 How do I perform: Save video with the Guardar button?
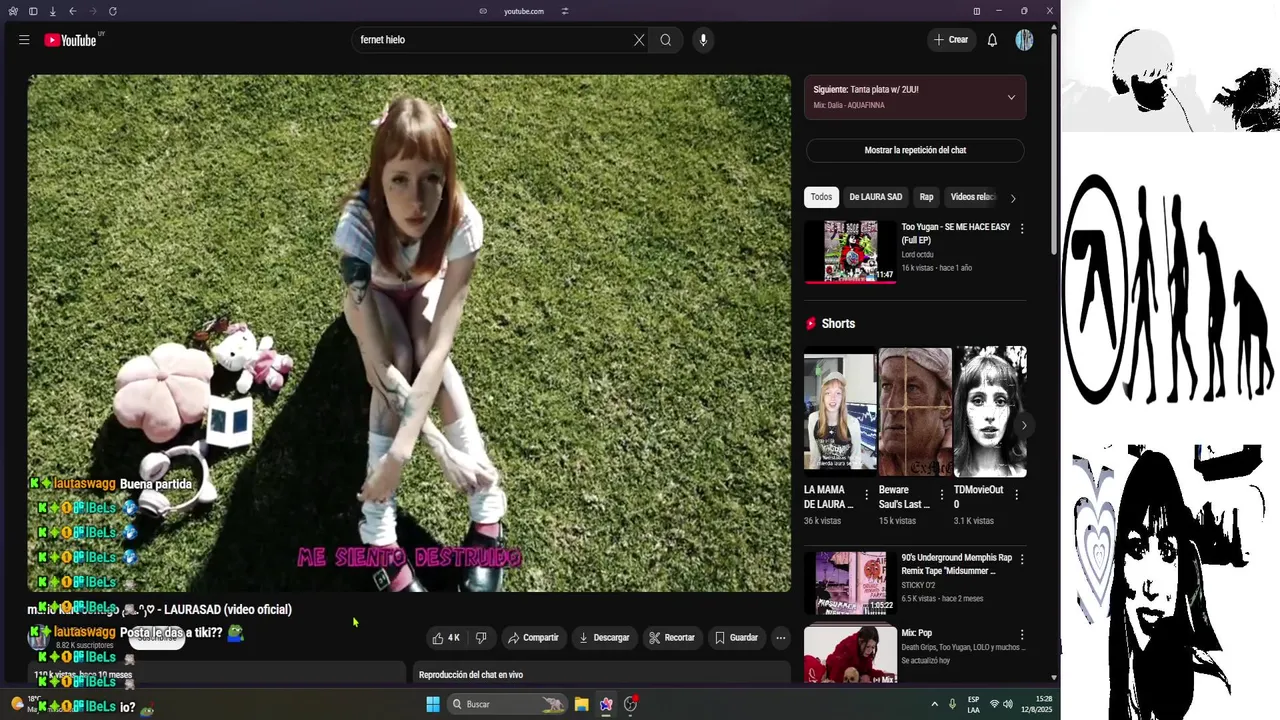736,638
